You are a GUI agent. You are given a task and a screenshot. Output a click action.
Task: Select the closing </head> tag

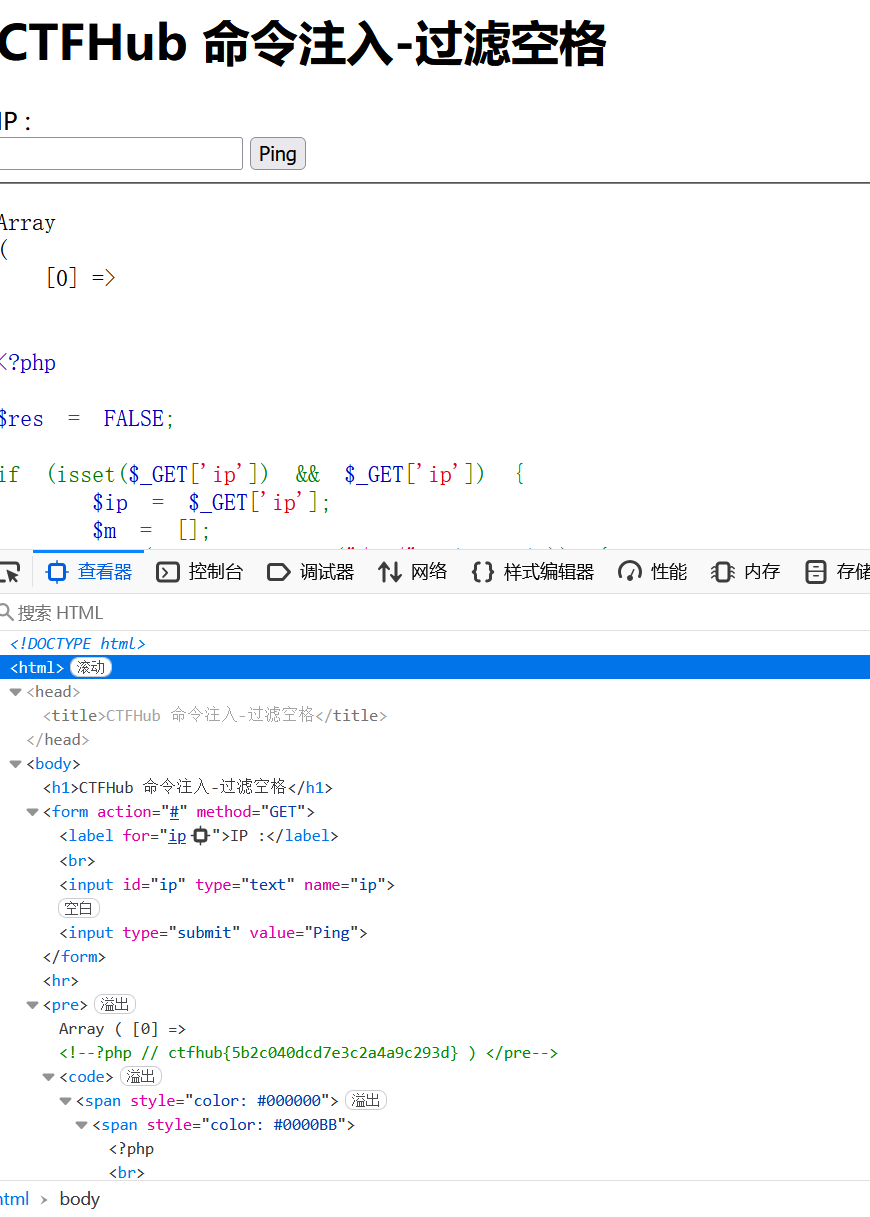coord(58,740)
